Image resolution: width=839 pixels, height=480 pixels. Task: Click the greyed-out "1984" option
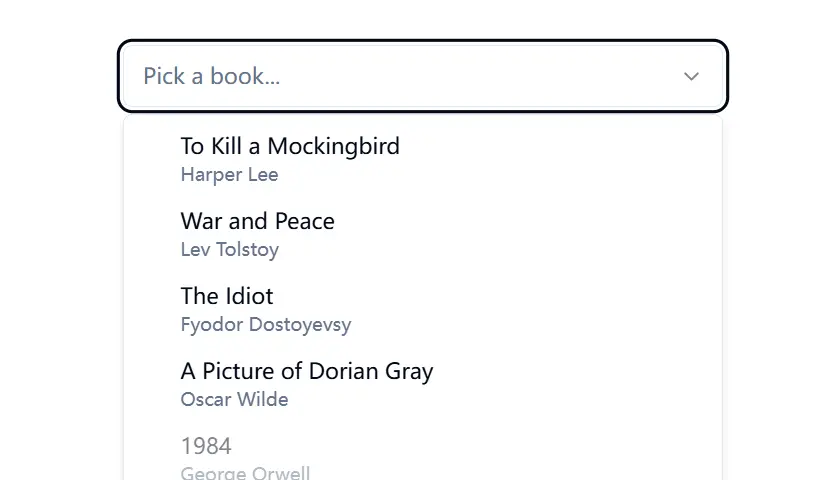tap(206, 446)
